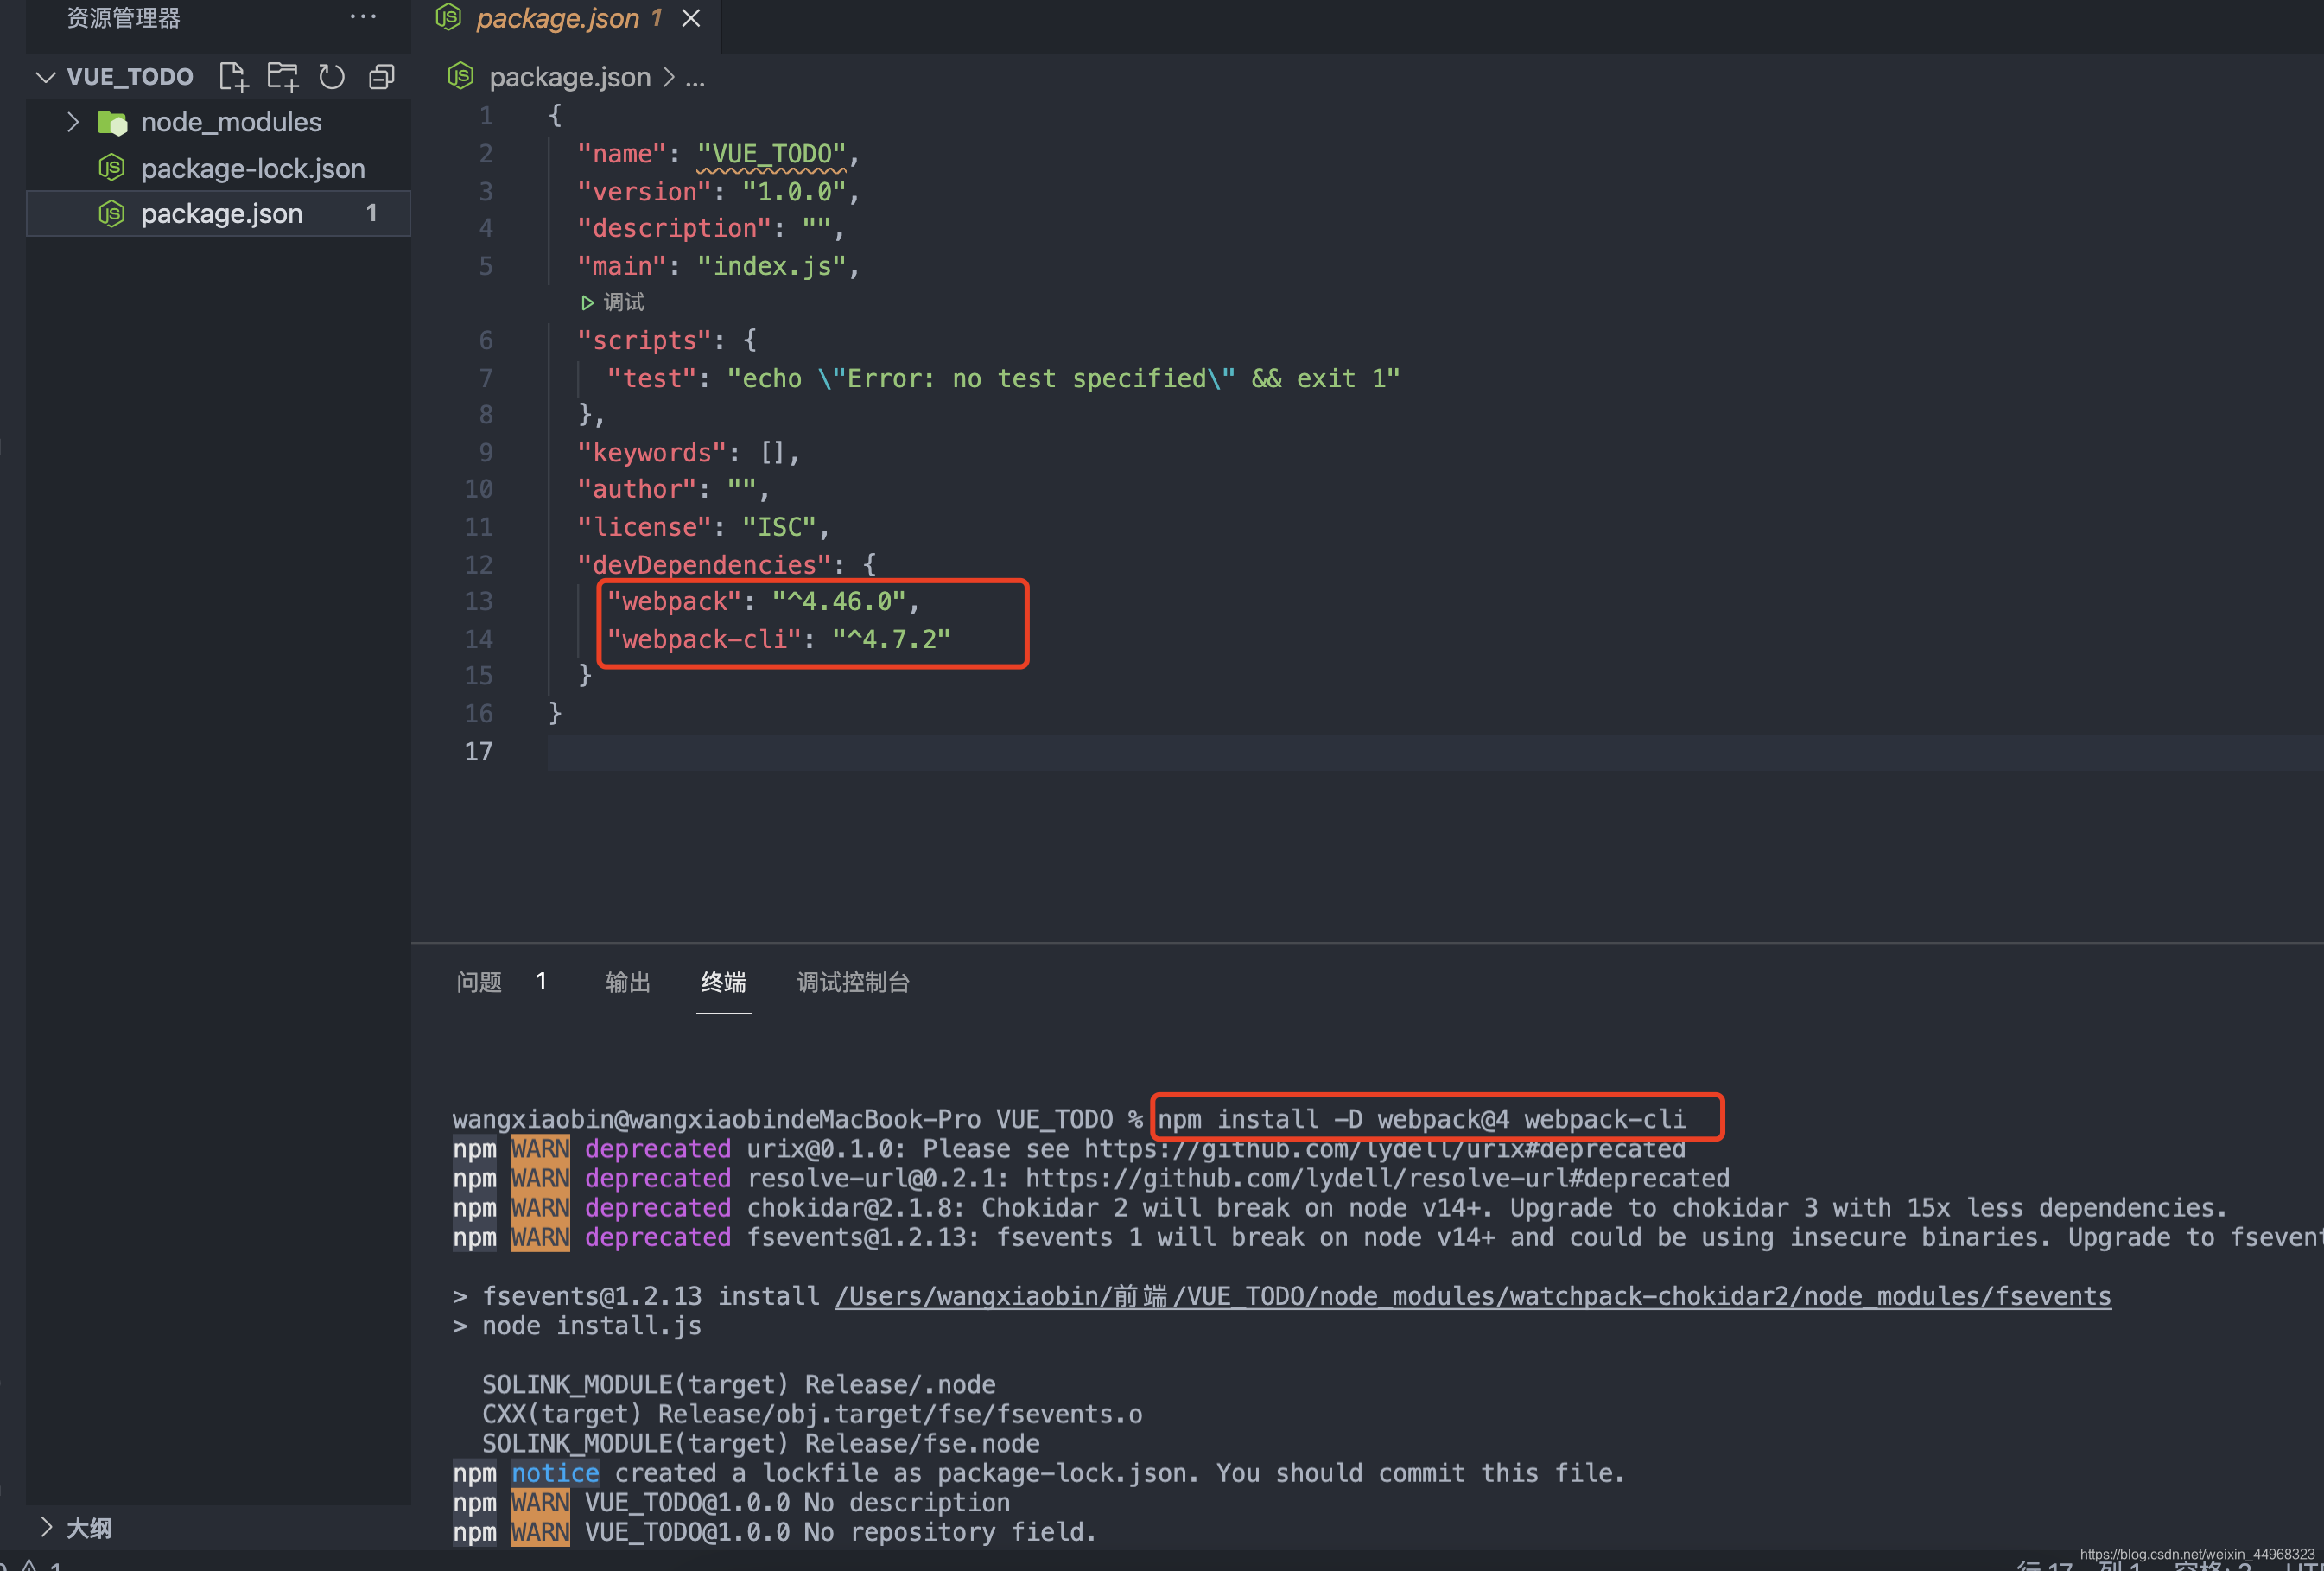Click the urix deprecated GitHub URL

tap(1384, 1149)
